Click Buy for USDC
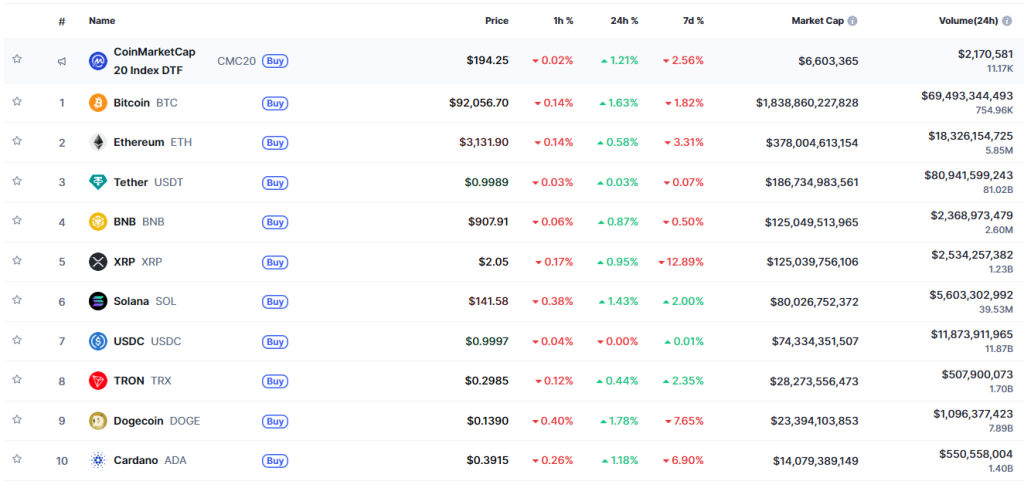 pyautogui.click(x=275, y=341)
